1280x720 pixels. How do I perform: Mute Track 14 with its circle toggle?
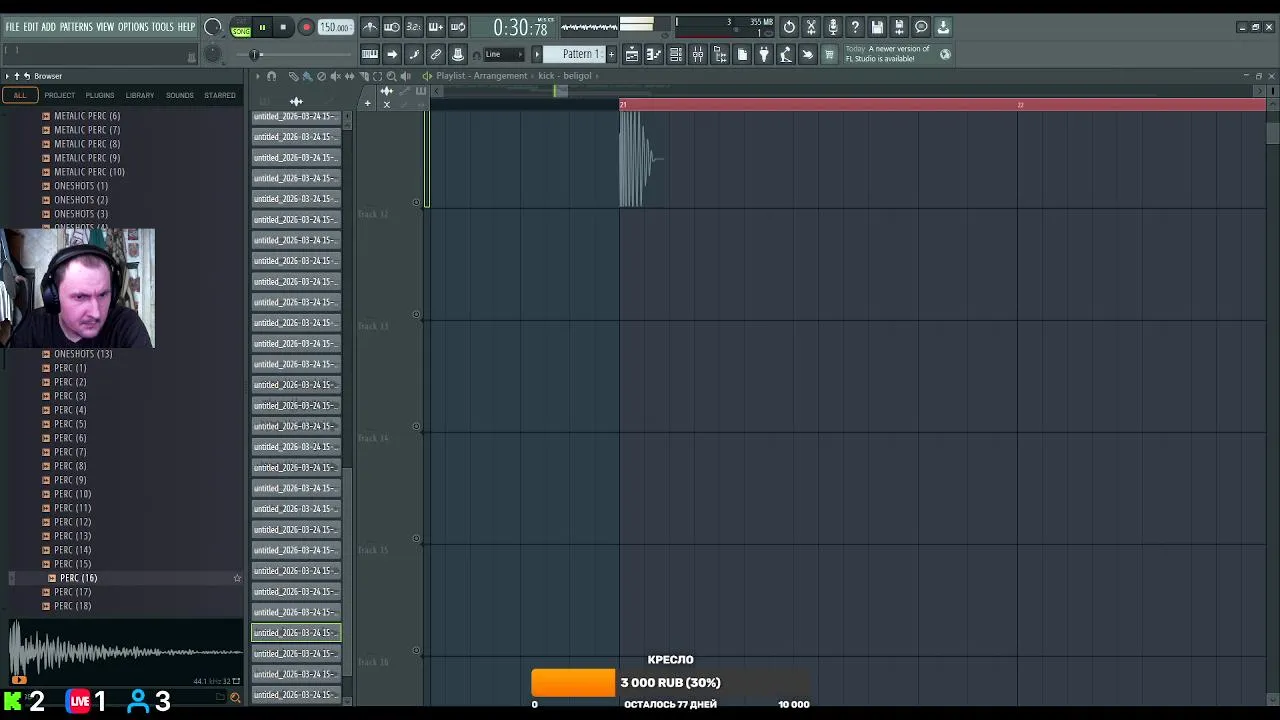point(417,539)
